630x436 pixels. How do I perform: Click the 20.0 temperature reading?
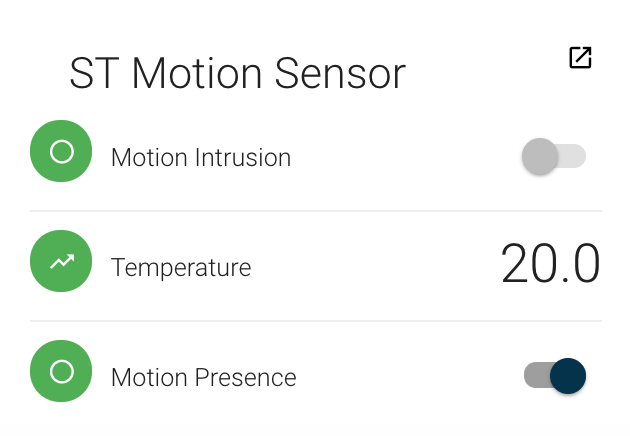[550, 265]
